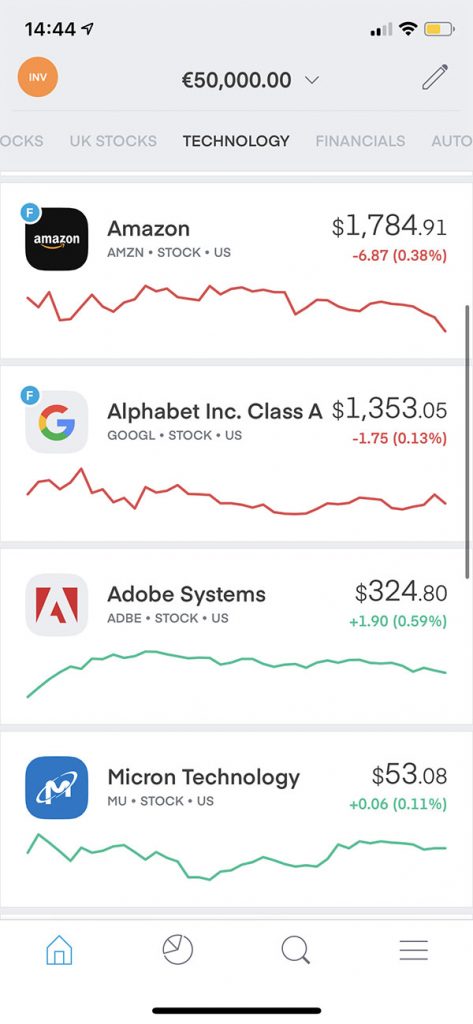Open the hamburger menu icon
Image resolution: width=473 pixels, height=1024 pixels.
point(414,950)
